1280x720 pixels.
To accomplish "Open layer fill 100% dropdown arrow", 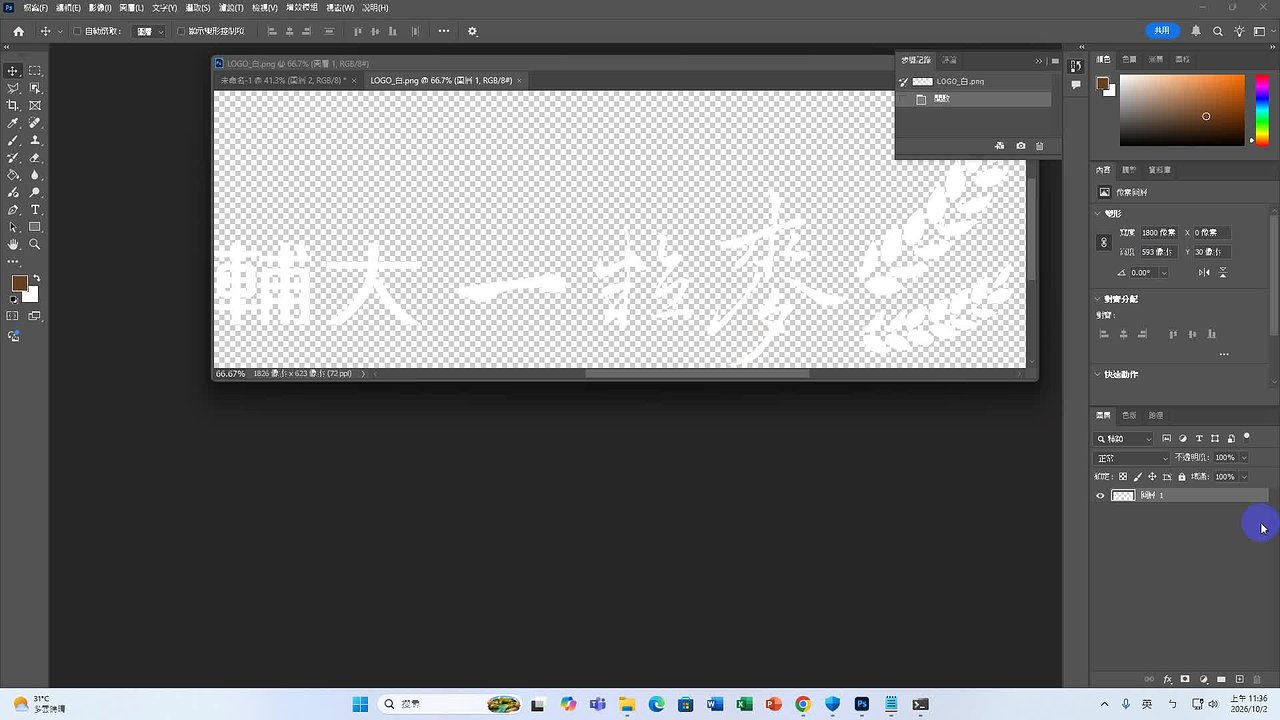I will click(x=1243, y=477).
